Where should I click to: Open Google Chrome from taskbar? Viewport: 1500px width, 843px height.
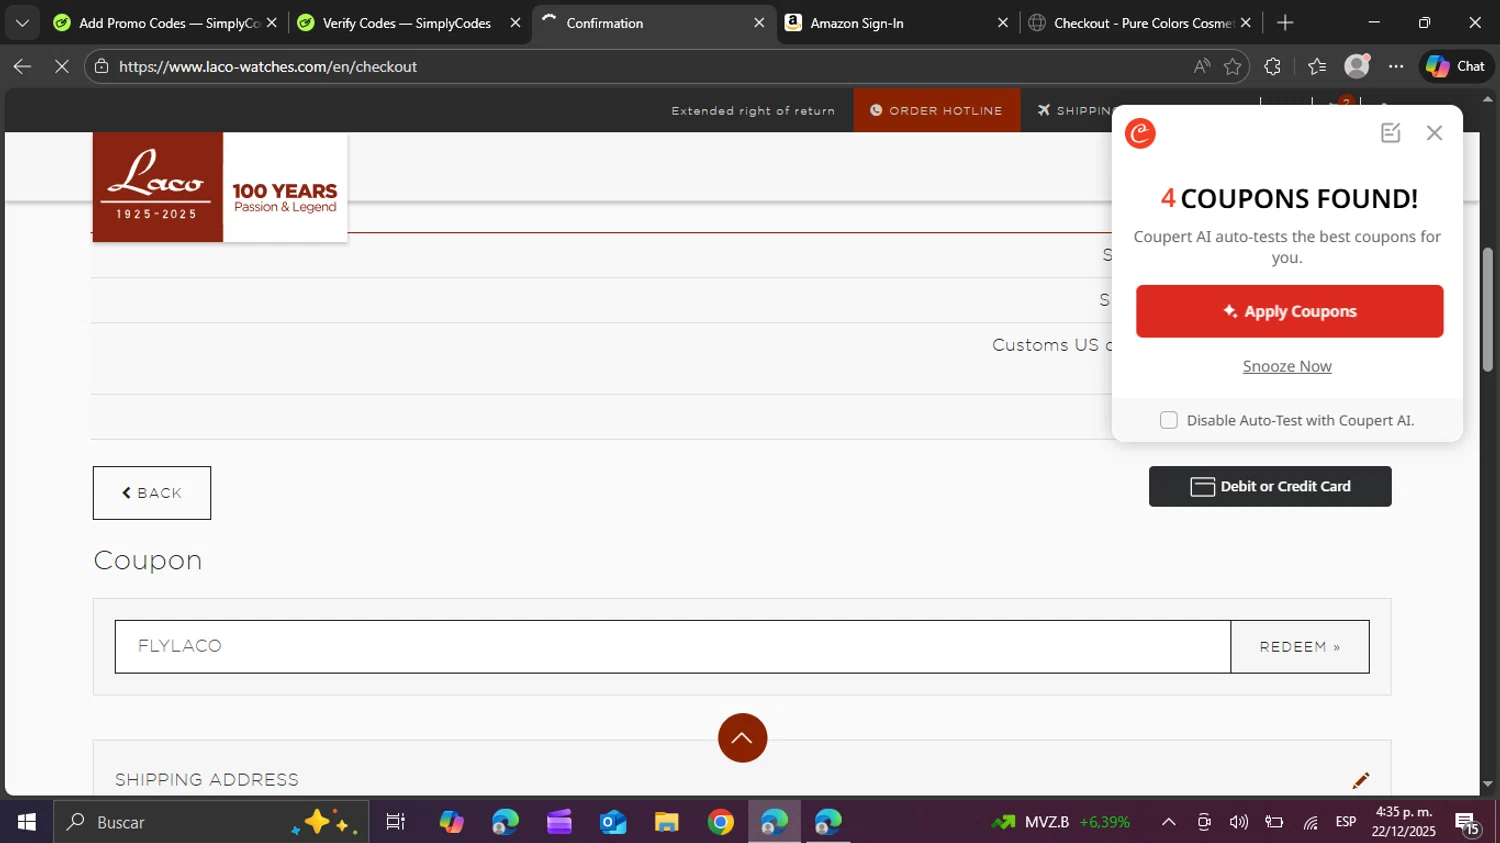(x=721, y=822)
